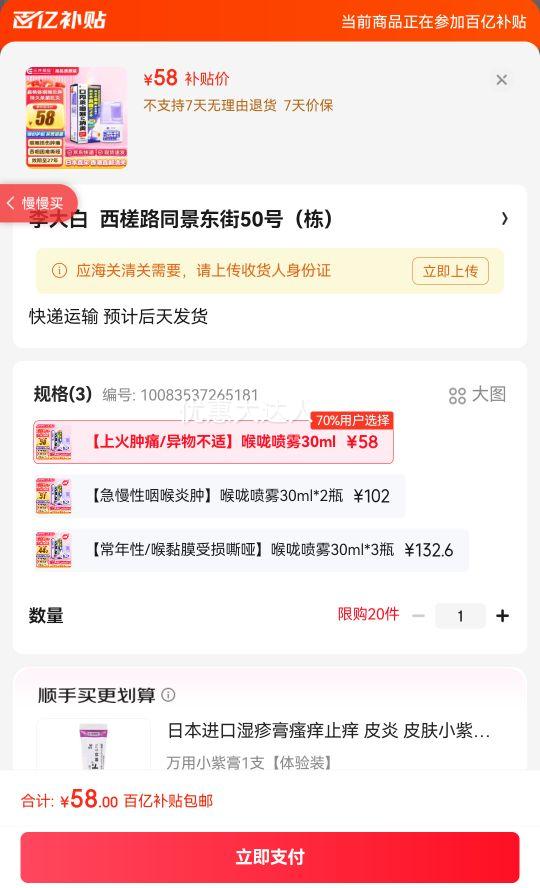Tap the 小紫膏 add-on product thumbnail
The height and width of the screenshot is (888, 540).
[x=93, y=744]
